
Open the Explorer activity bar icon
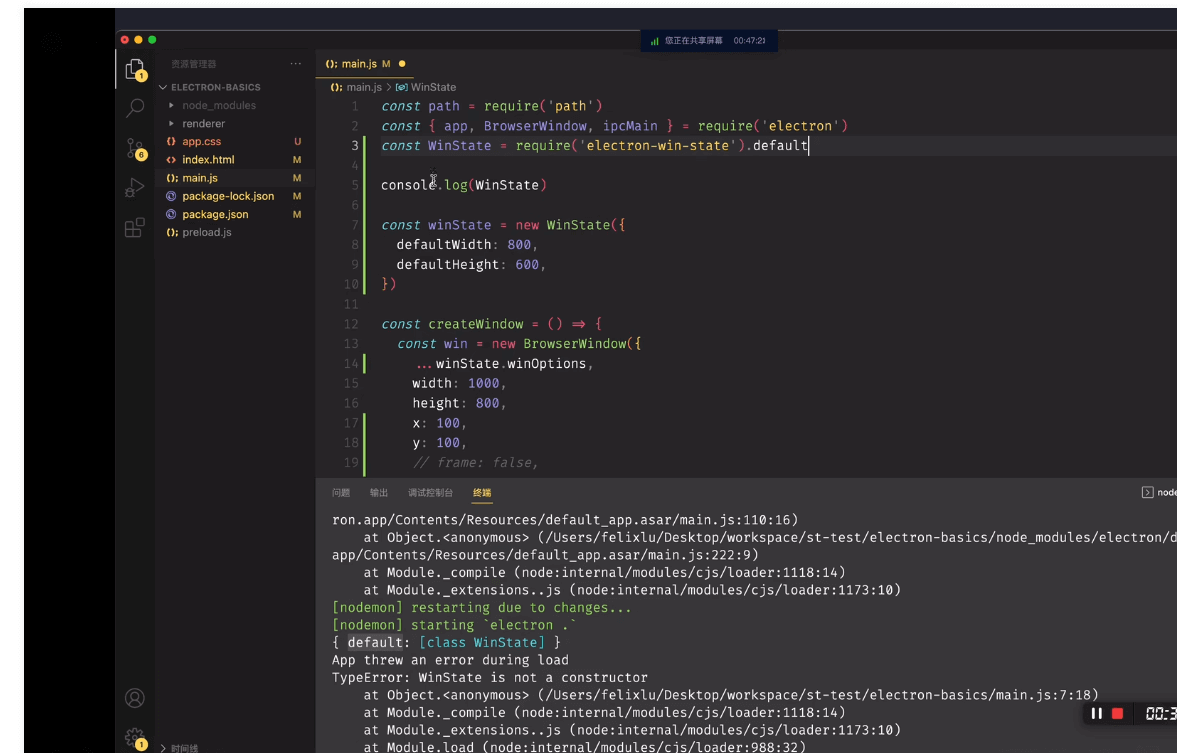[x=134, y=69]
